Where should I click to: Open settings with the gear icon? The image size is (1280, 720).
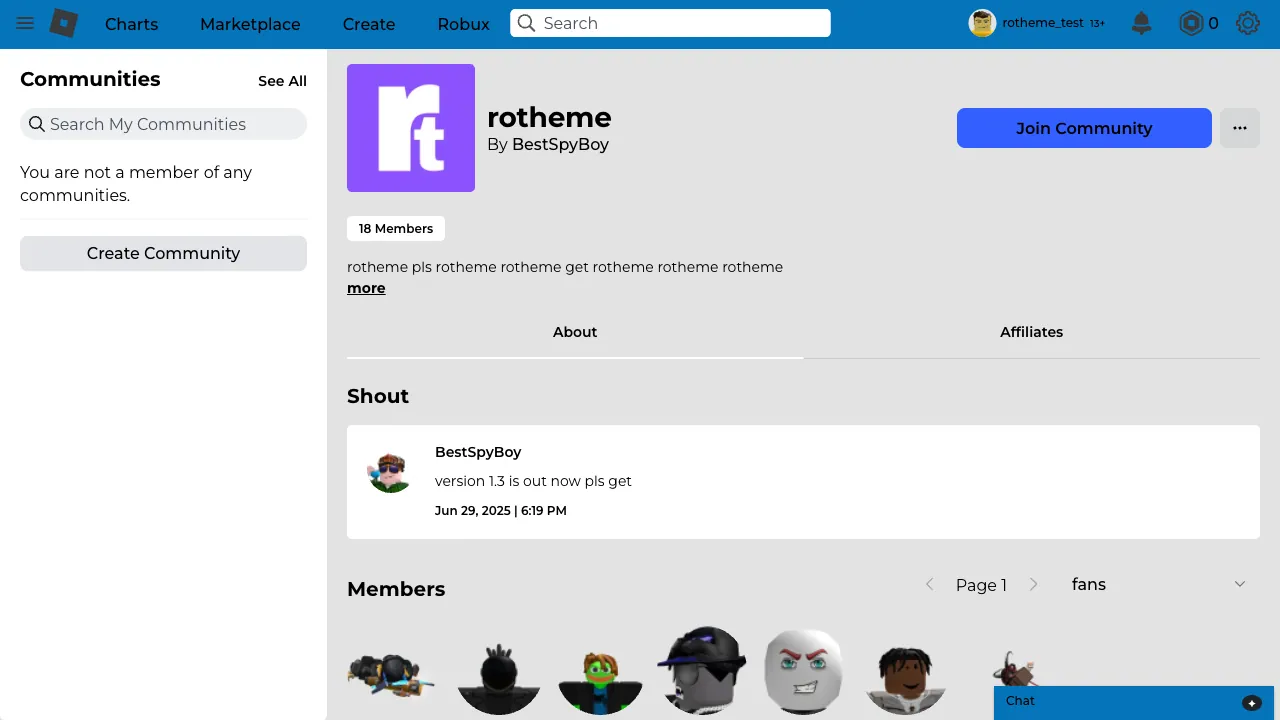click(x=1248, y=22)
